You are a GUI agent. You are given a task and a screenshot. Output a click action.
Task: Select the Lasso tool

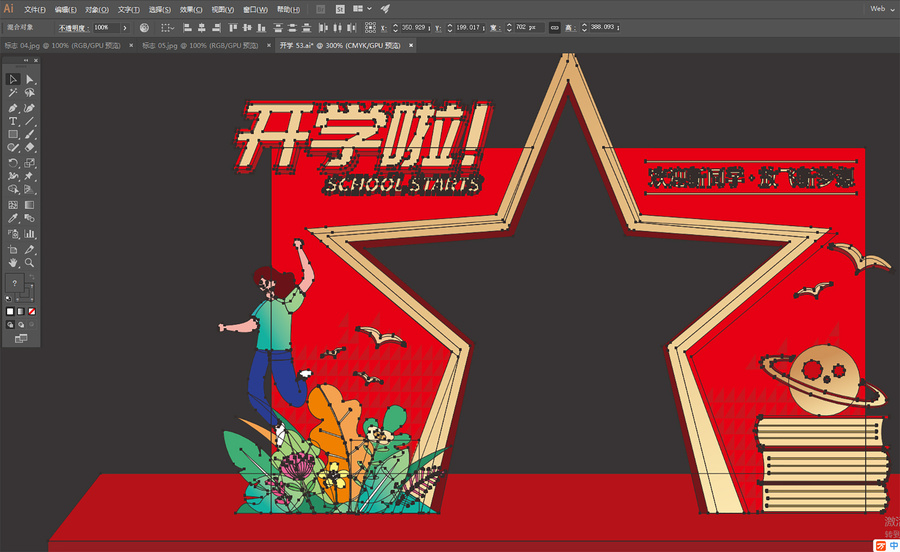[x=30, y=92]
